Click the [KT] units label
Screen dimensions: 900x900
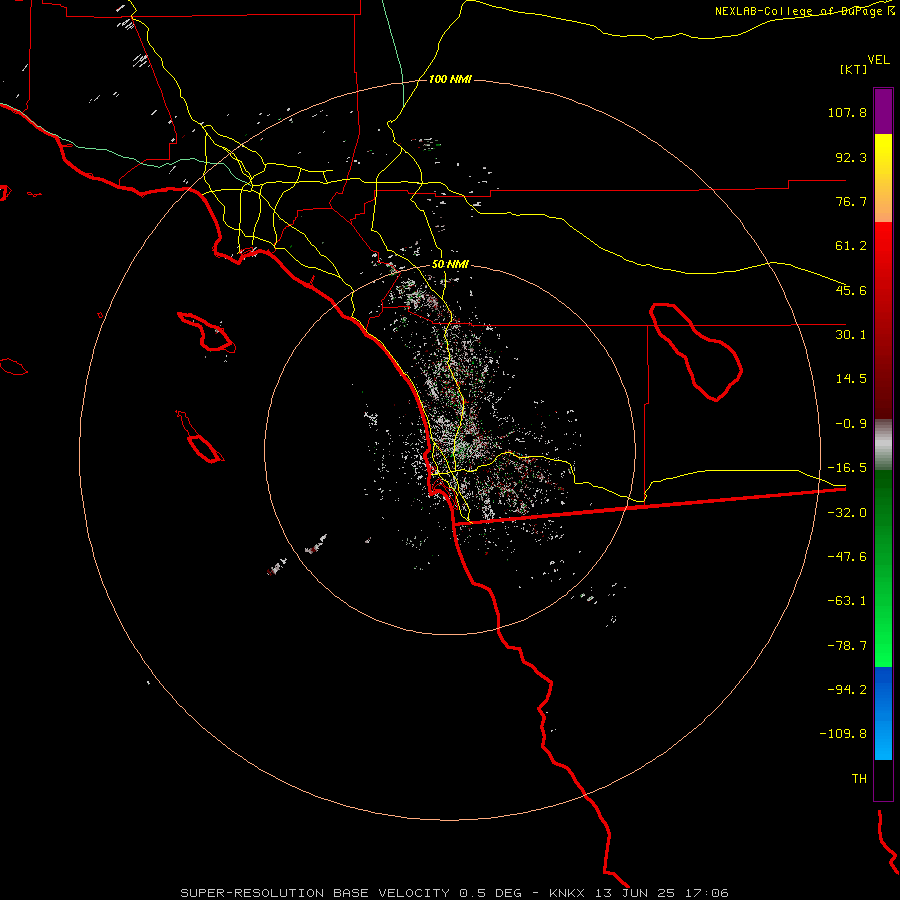(854, 69)
